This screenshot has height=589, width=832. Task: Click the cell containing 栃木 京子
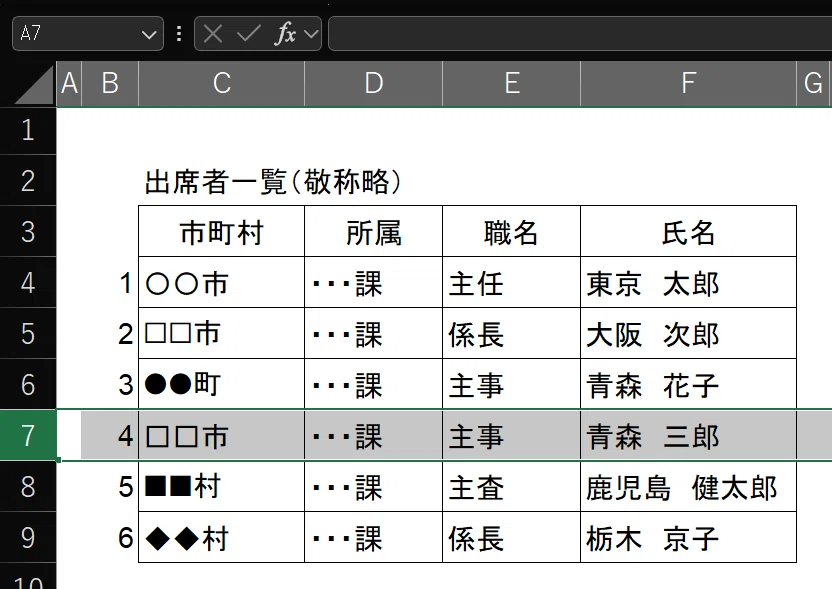pos(688,537)
